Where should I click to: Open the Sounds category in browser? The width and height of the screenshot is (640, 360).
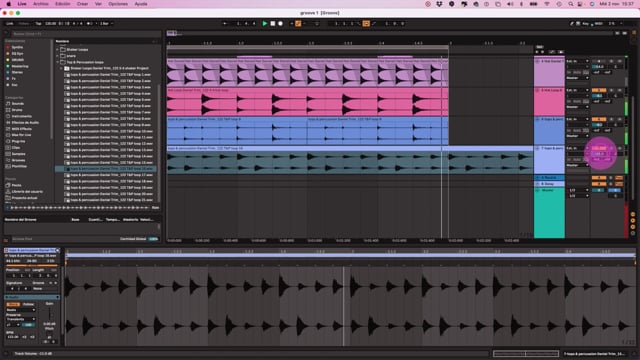[x=18, y=104]
